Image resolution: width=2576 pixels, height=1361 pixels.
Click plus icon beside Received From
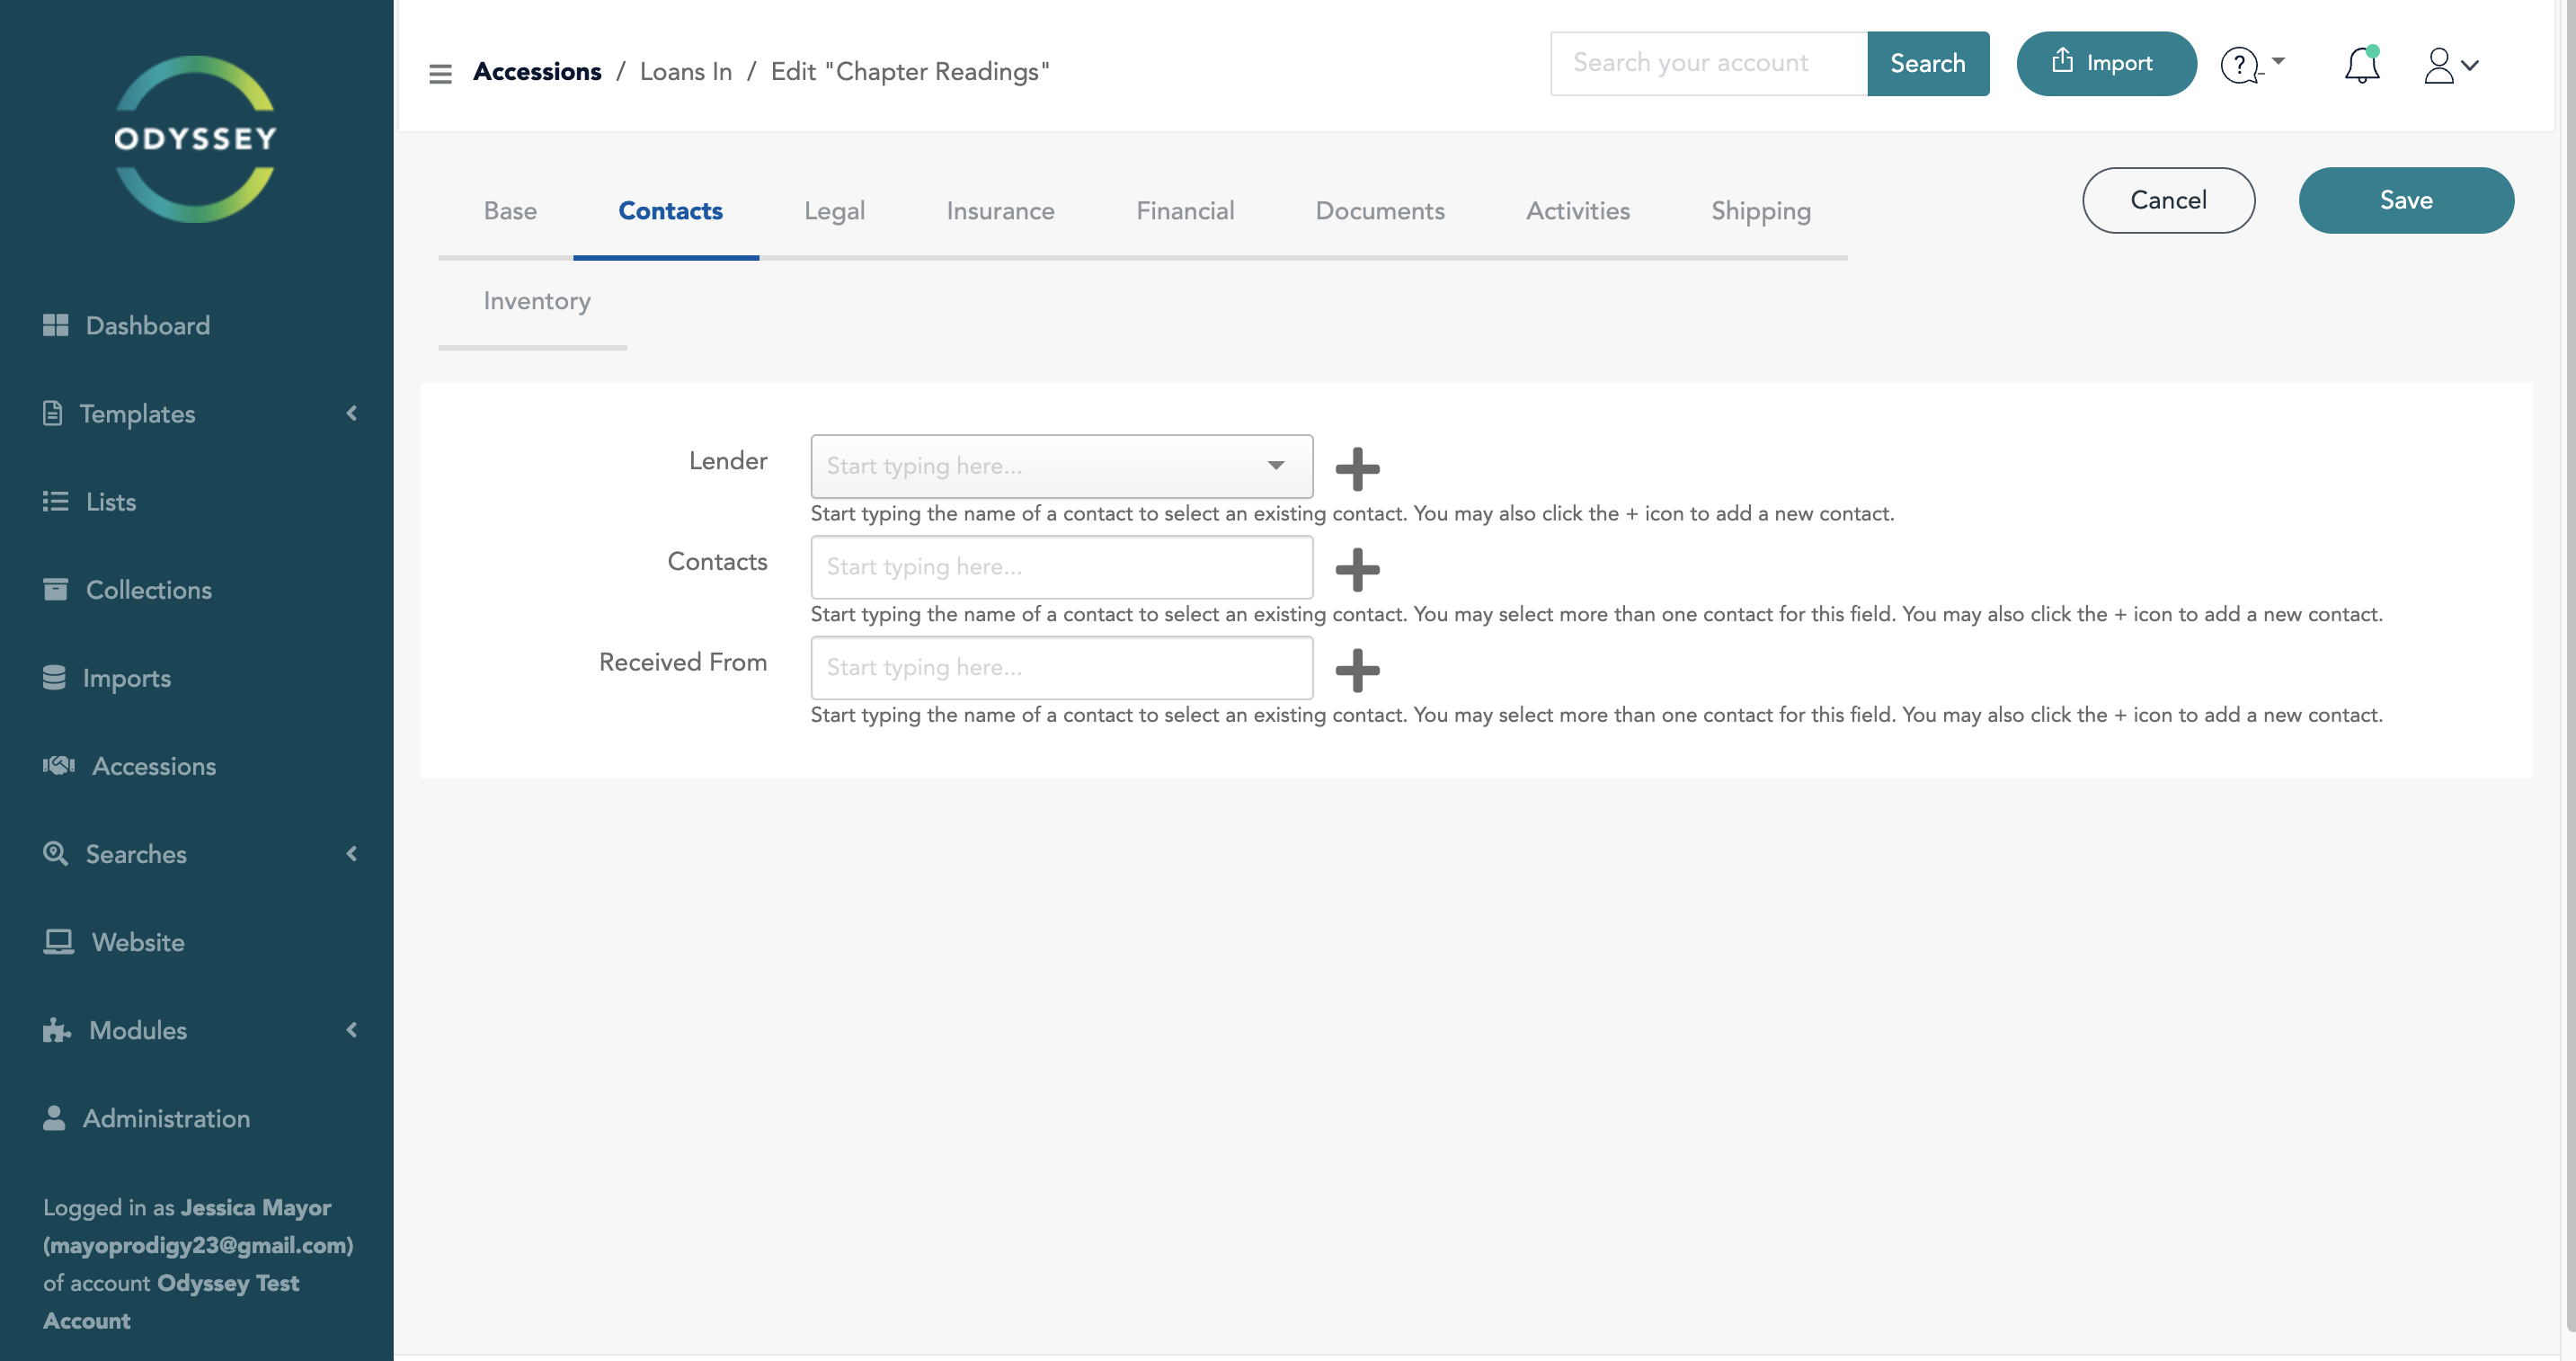(1357, 670)
